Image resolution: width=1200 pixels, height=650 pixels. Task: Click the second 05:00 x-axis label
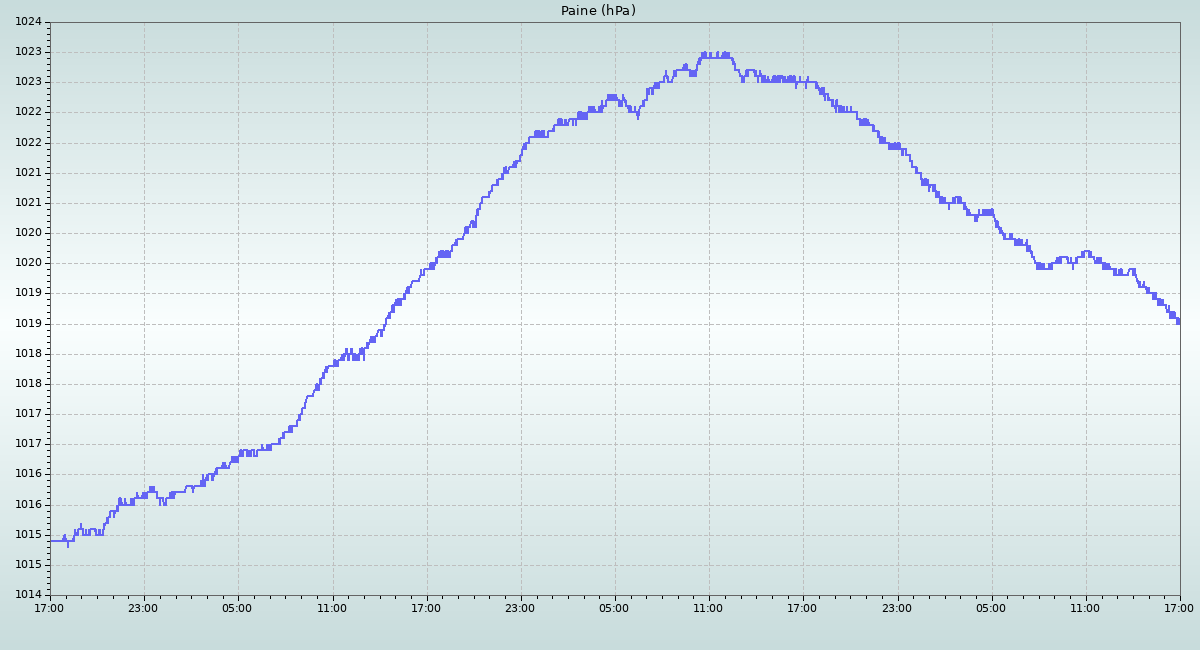click(x=614, y=607)
